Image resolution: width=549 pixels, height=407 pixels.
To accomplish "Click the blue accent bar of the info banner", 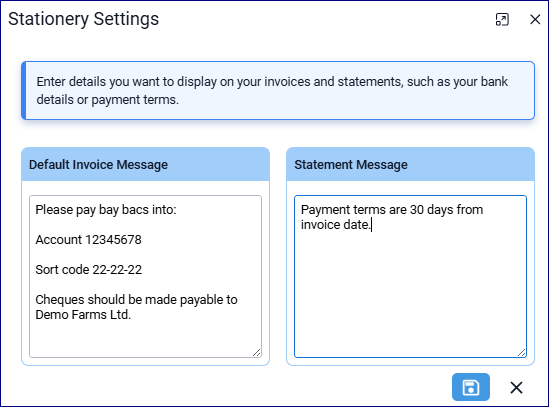I will pyautogui.click(x=23, y=90).
